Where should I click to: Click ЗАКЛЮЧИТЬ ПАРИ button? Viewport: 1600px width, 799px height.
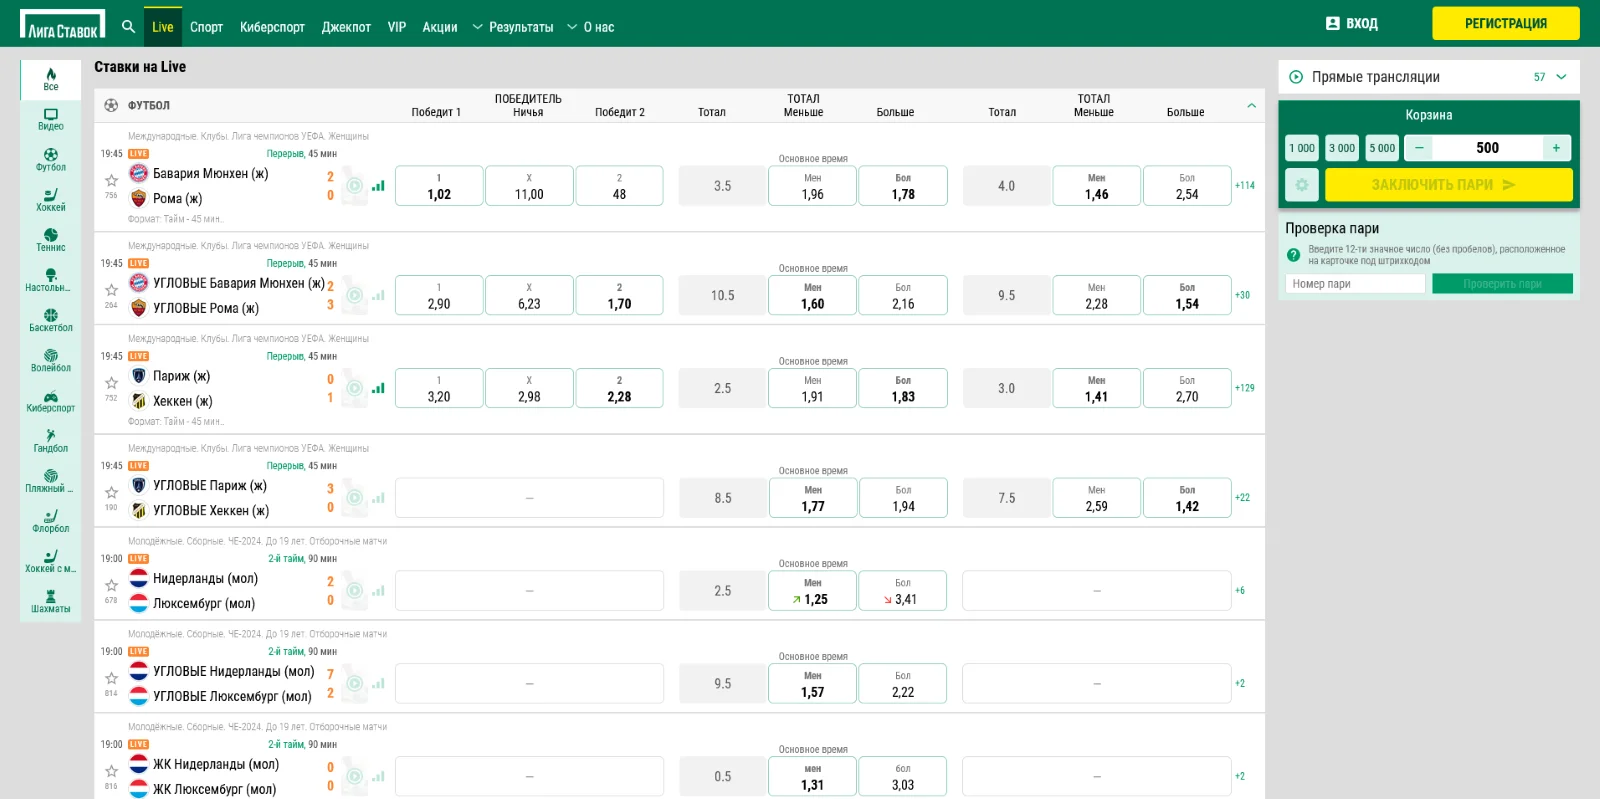click(1449, 185)
